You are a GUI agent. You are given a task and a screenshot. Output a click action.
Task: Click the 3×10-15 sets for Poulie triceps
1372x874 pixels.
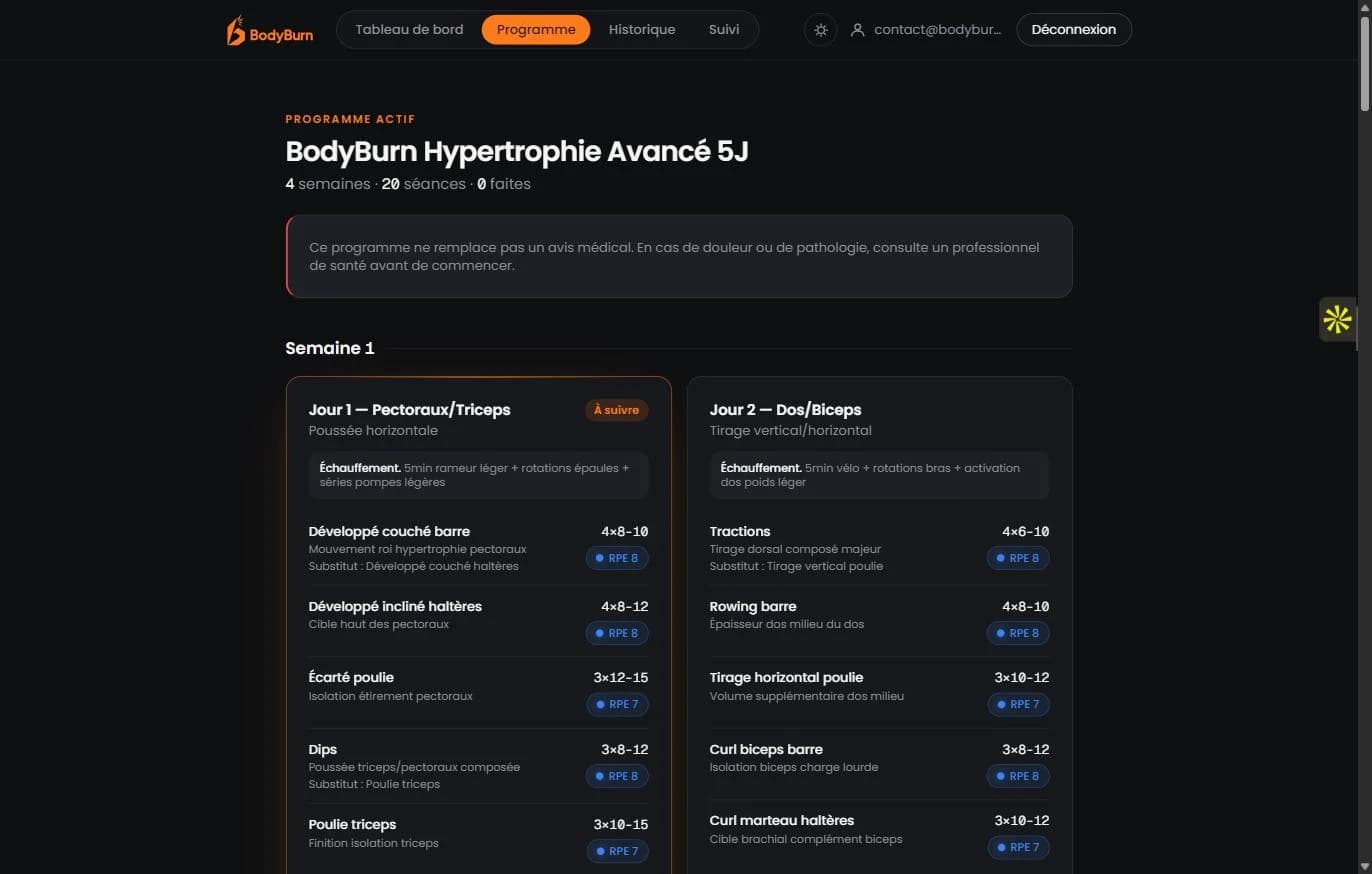coord(621,824)
